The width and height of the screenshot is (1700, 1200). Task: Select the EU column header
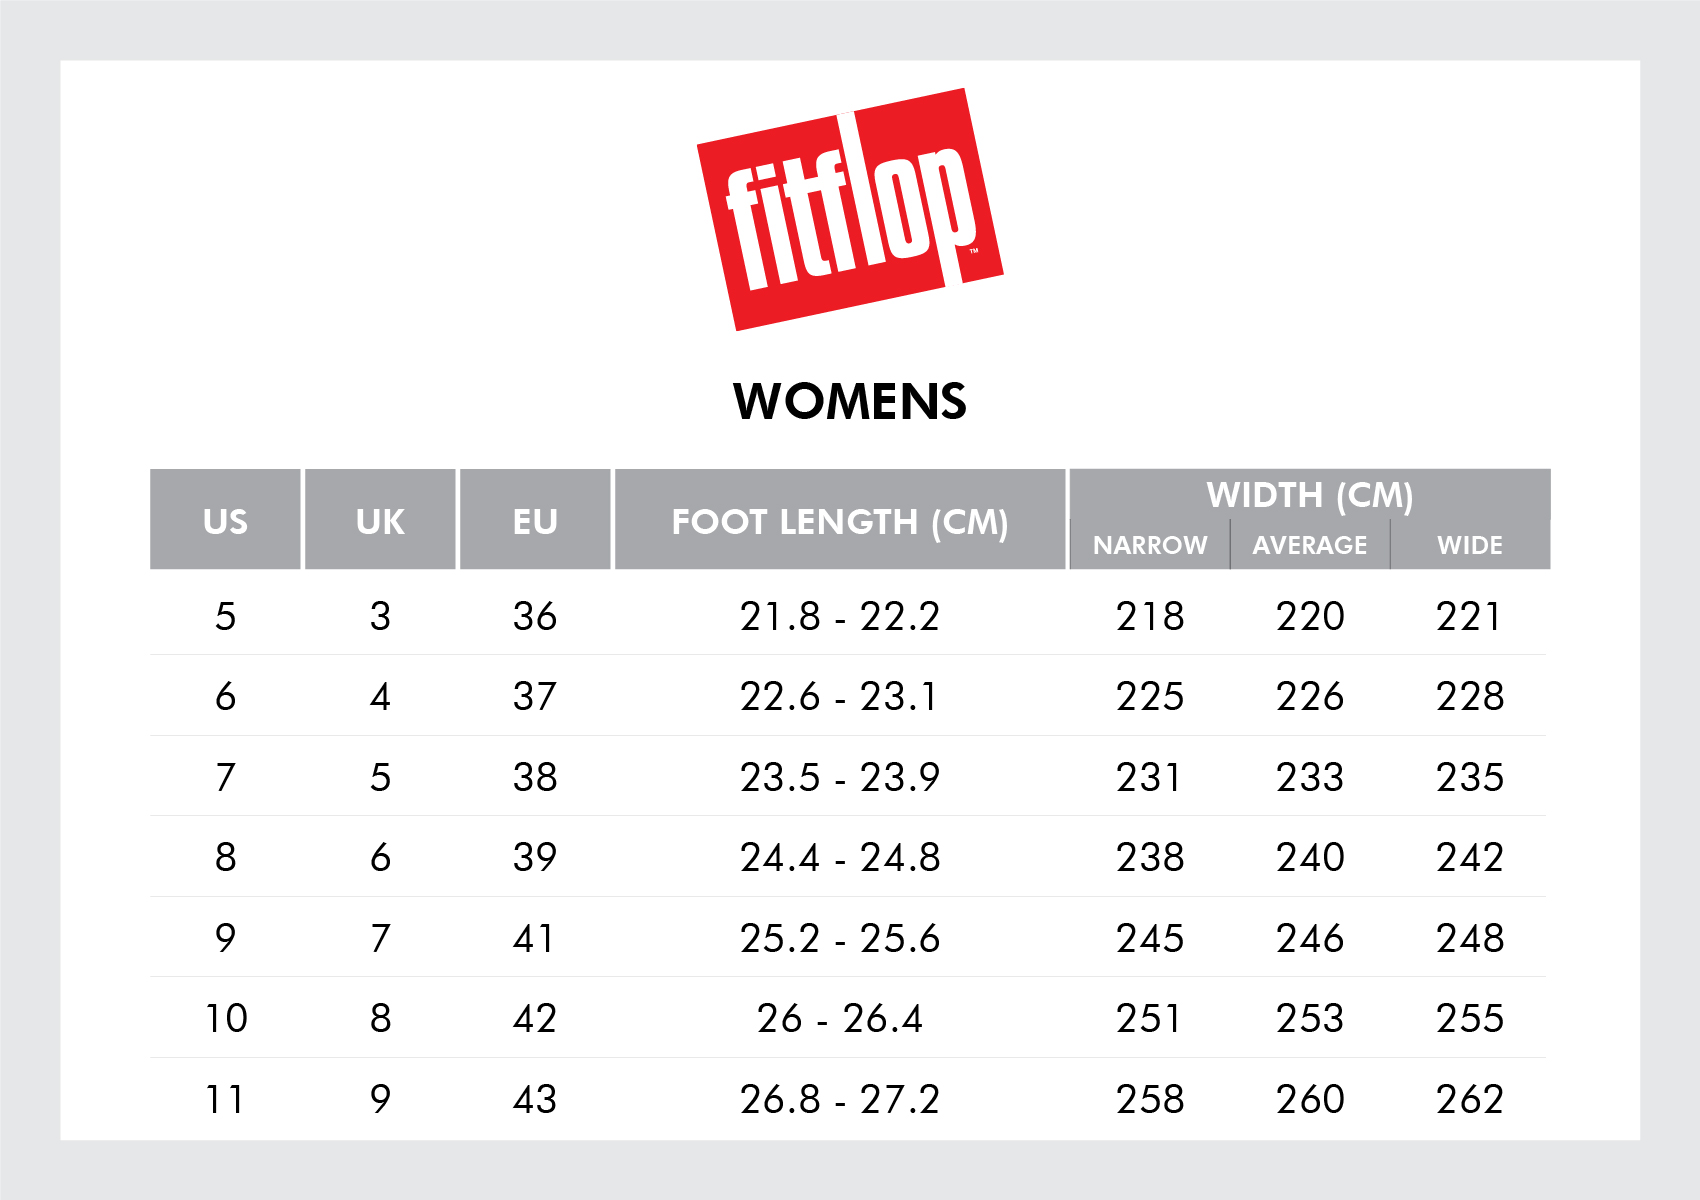click(x=535, y=521)
